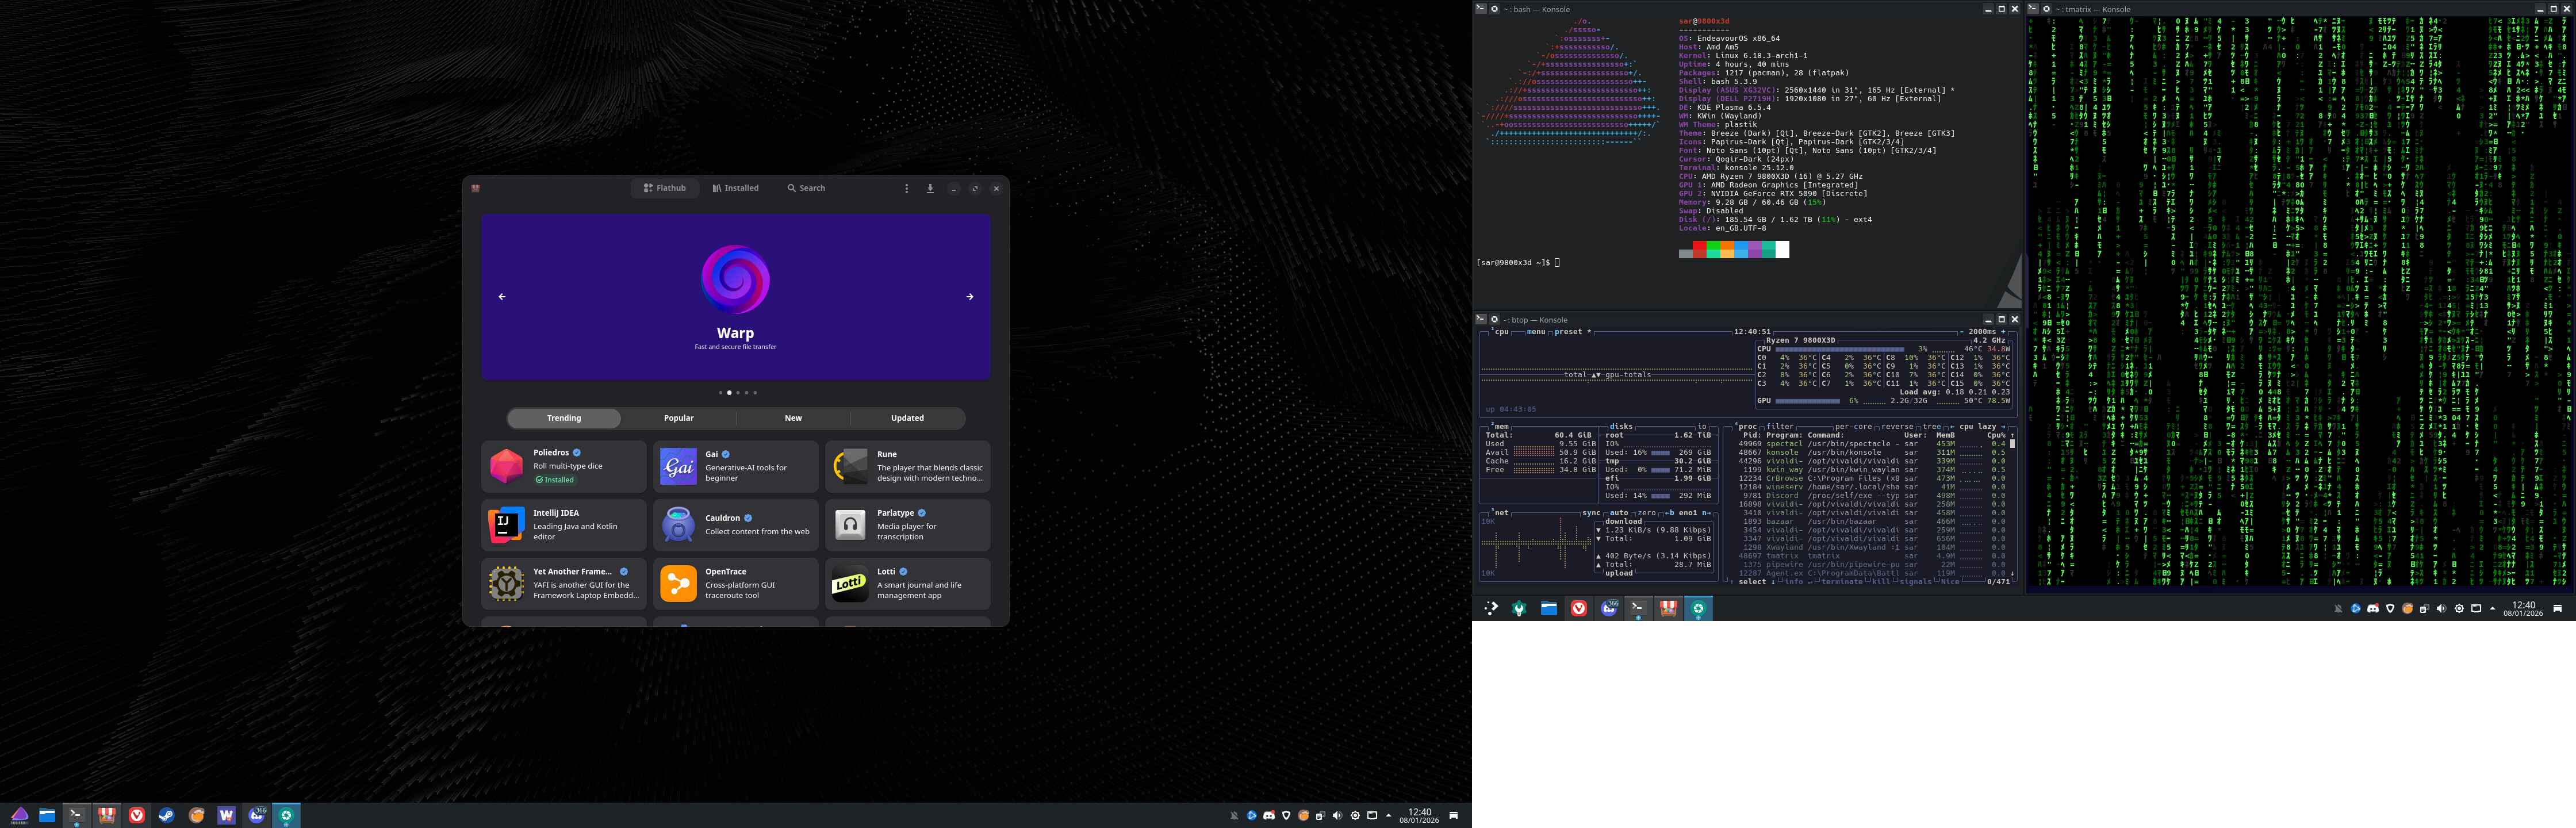The height and width of the screenshot is (828, 2576).
Task: Open the btop menu button
Action: point(1536,332)
